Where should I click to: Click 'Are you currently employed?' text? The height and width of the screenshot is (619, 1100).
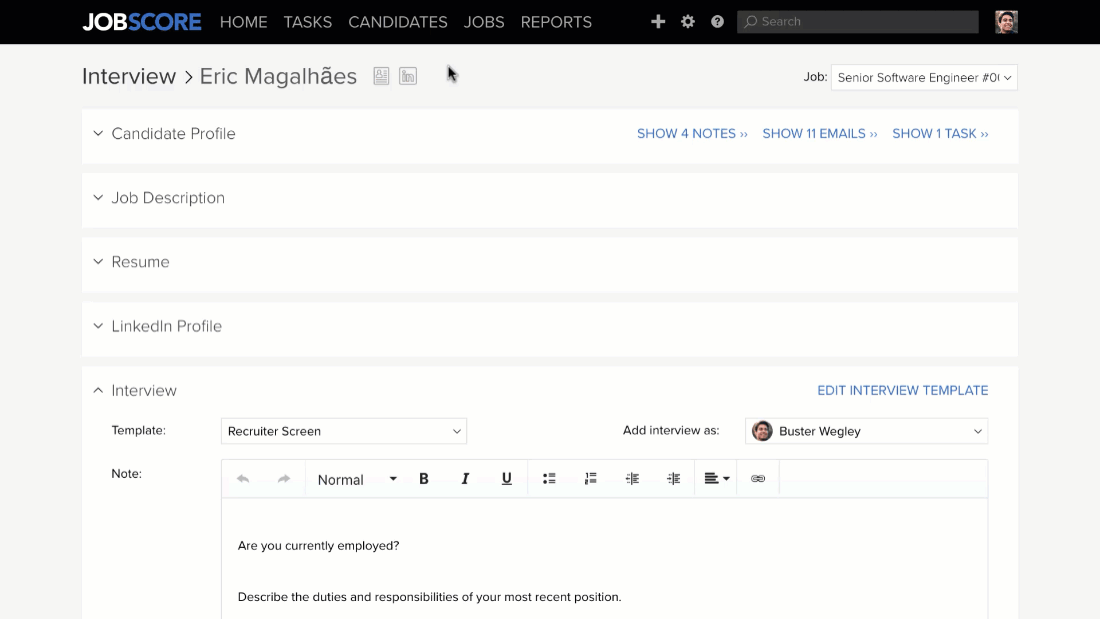coord(318,545)
